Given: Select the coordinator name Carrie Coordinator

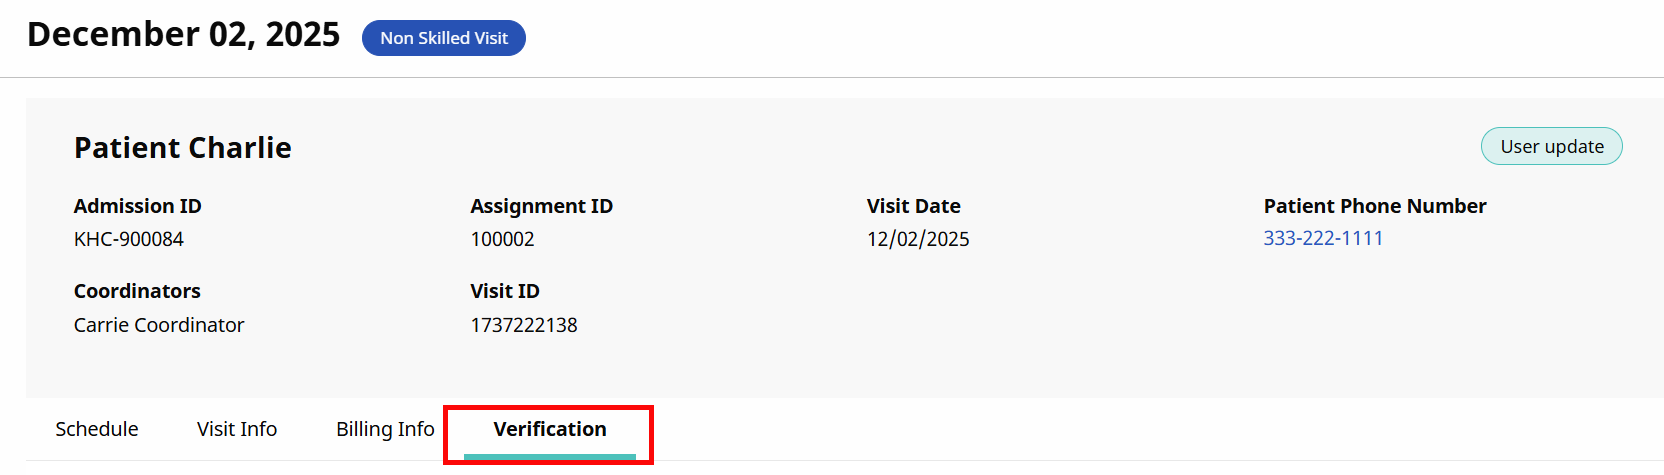Looking at the screenshot, I should (x=159, y=325).
